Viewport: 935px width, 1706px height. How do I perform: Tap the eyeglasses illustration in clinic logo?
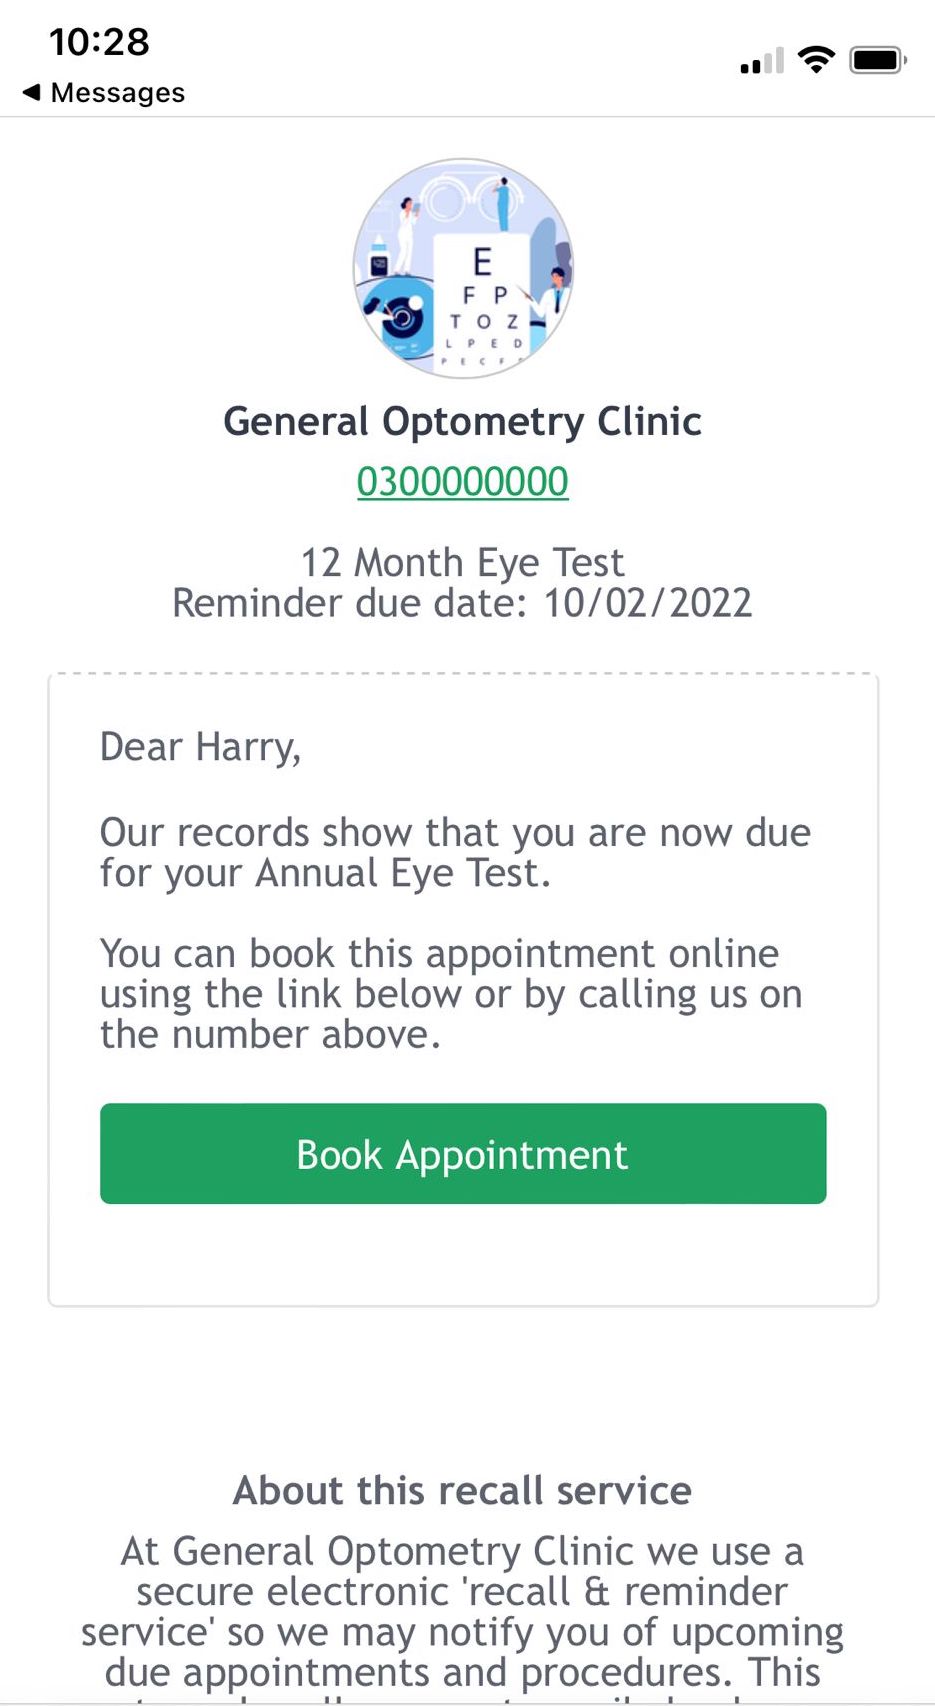coord(462,198)
